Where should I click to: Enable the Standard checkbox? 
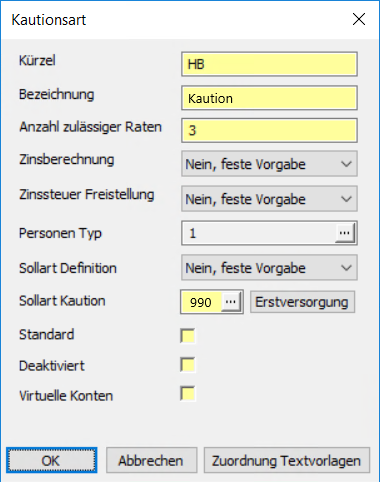(x=188, y=335)
